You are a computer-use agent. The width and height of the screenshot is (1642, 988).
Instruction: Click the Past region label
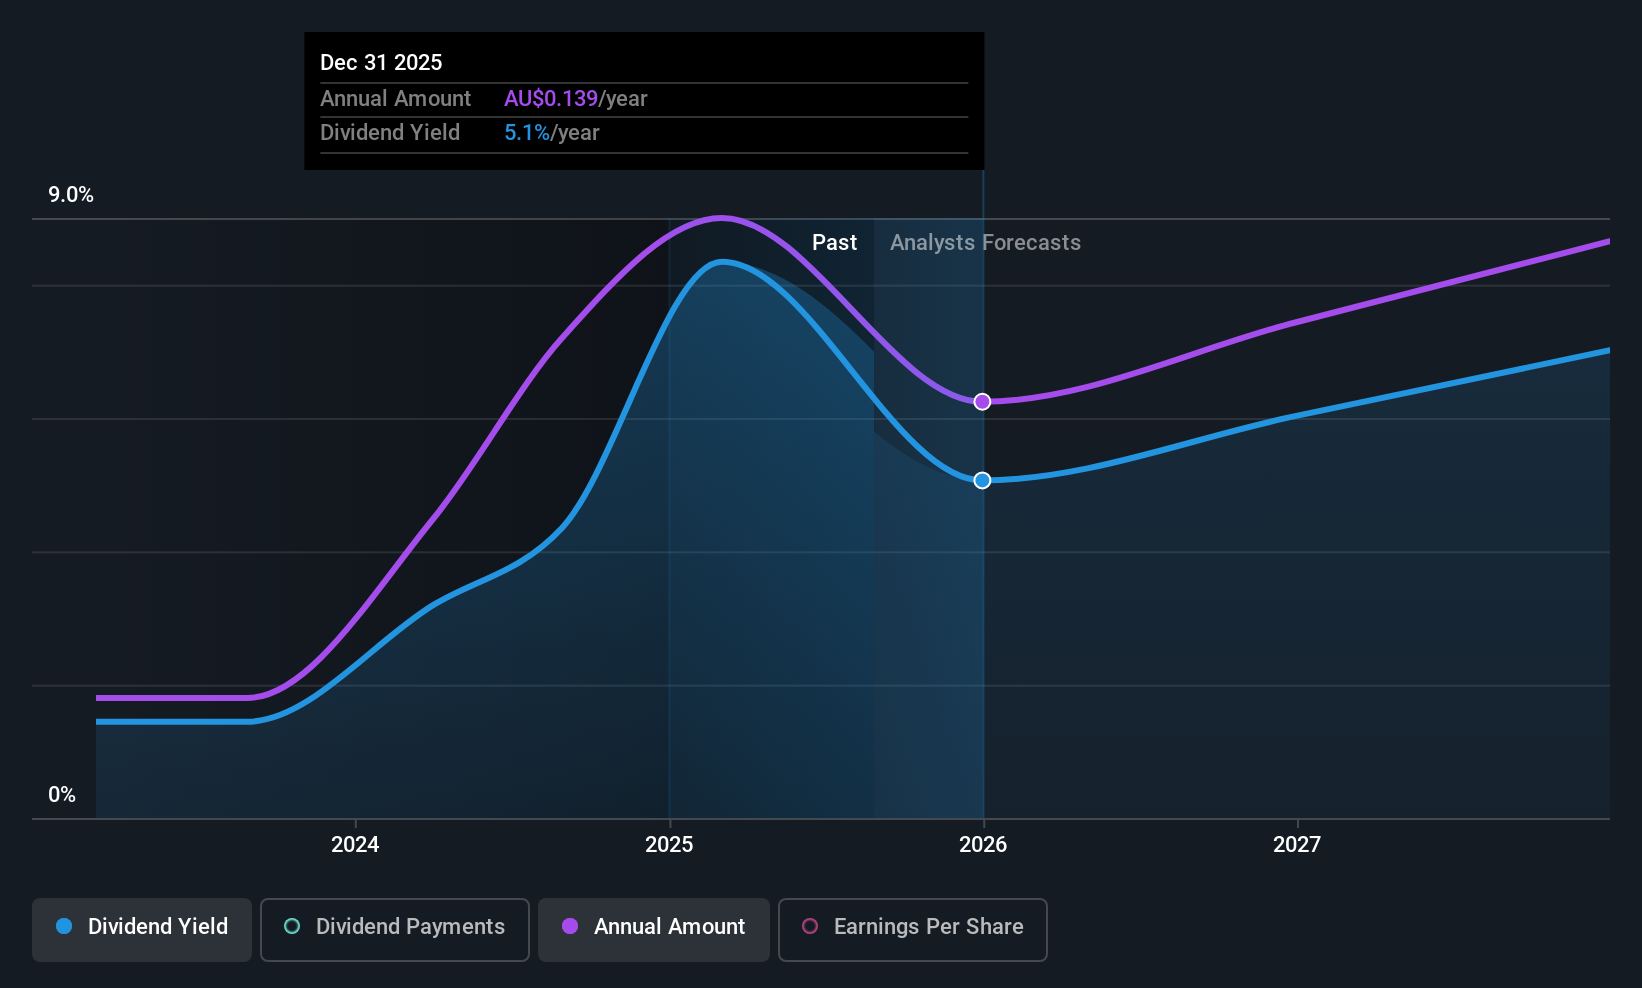click(x=834, y=242)
